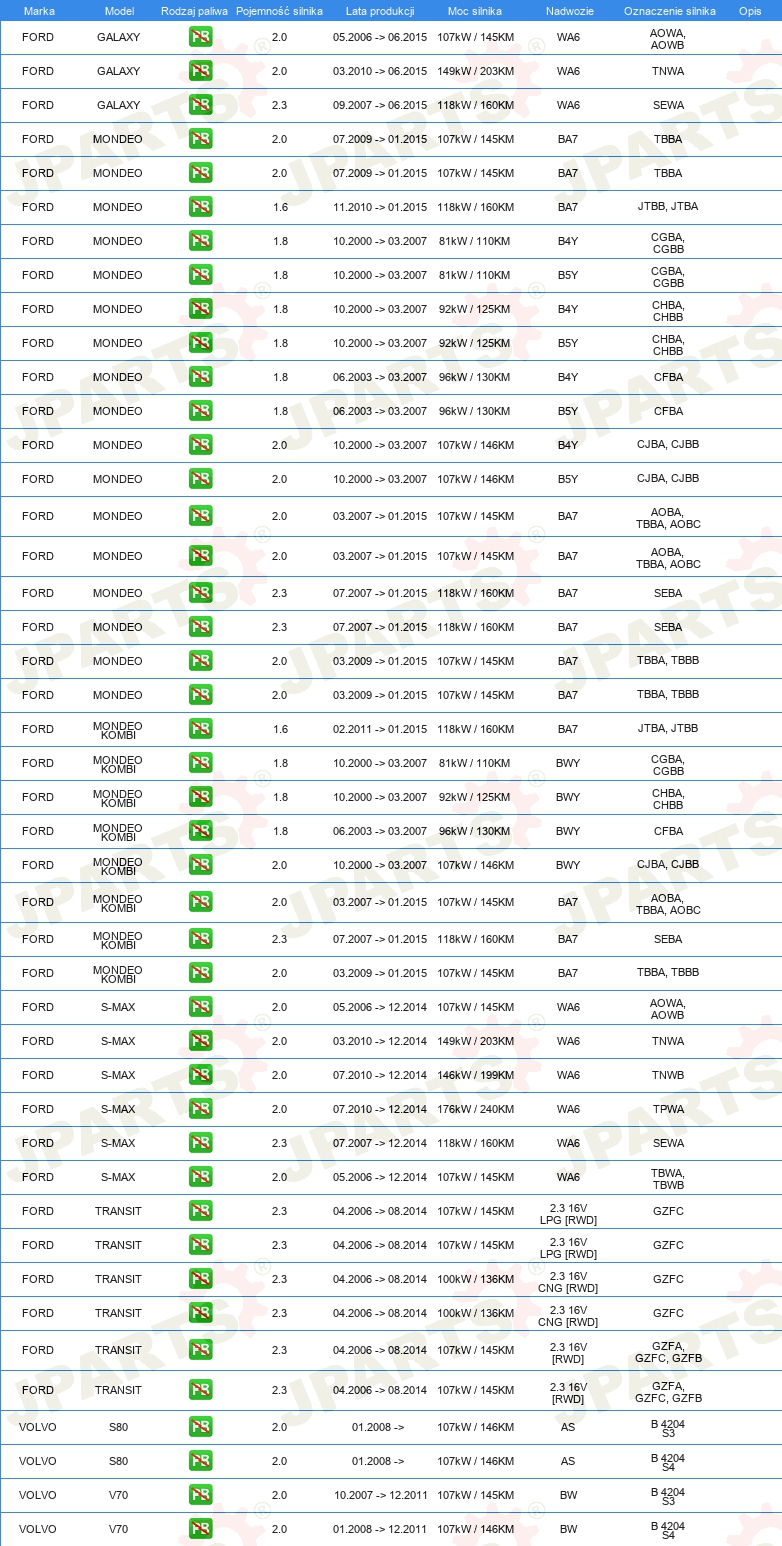Image resolution: width=782 pixels, height=1546 pixels.
Task: Click fuel icon in Mondeo 81kW B5Y row
Action: pyautogui.click(x=201, y=275)
